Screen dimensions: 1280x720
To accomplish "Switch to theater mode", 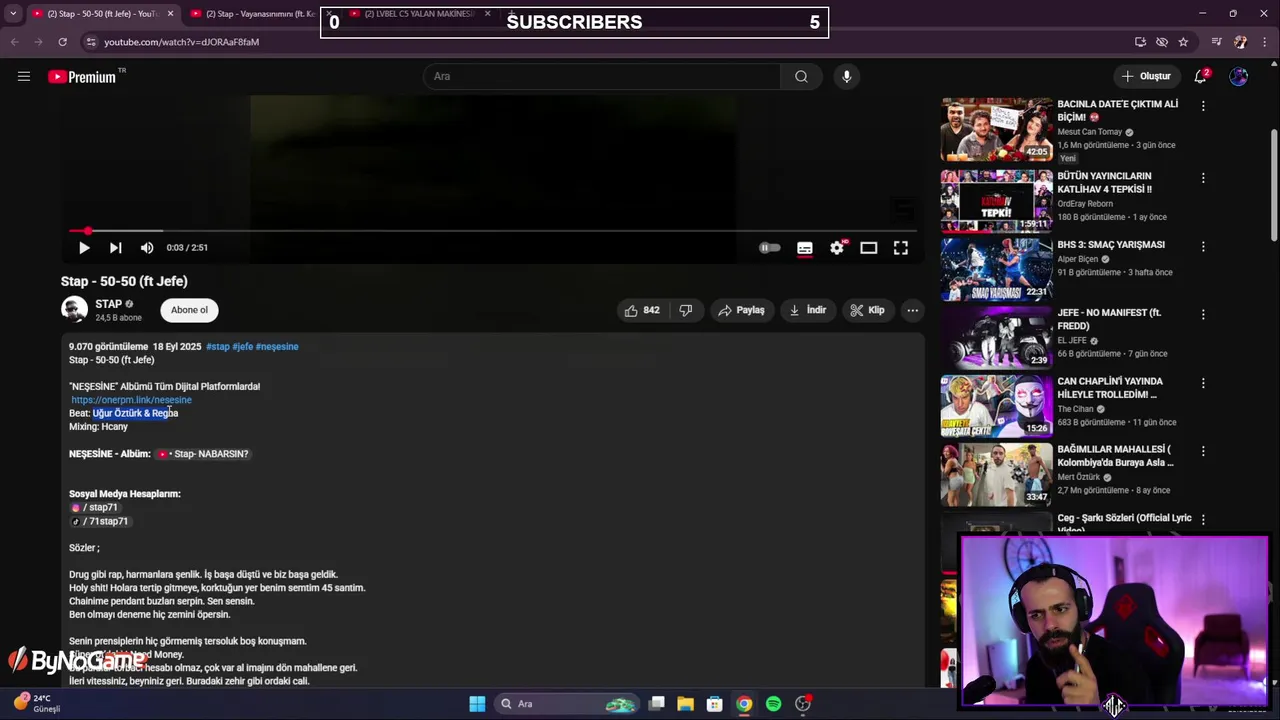I will (x=869, y=248).
